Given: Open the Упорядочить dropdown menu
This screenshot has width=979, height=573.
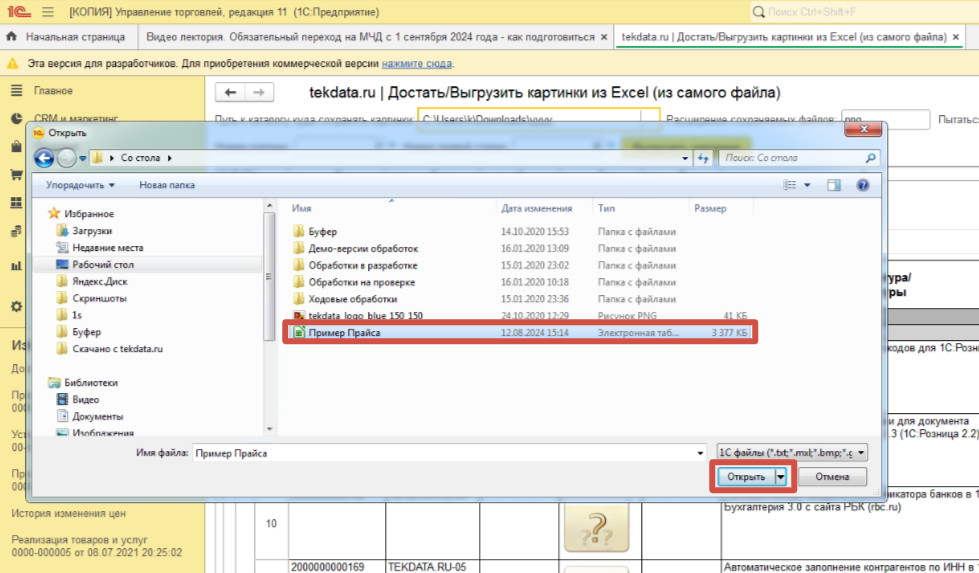Looking at the screenshot, I should click(x=81, y=185).
